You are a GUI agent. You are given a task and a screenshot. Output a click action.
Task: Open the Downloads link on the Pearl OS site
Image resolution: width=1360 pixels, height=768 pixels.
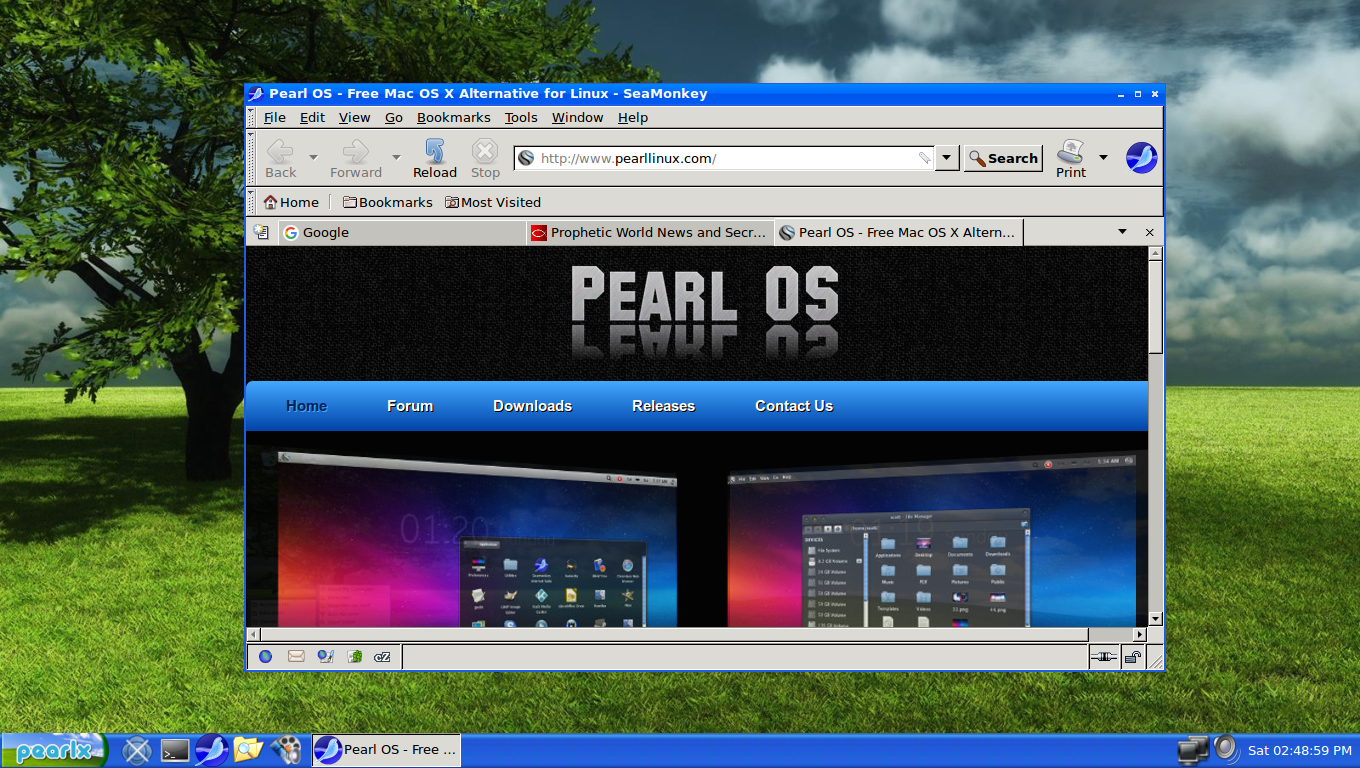532,406
